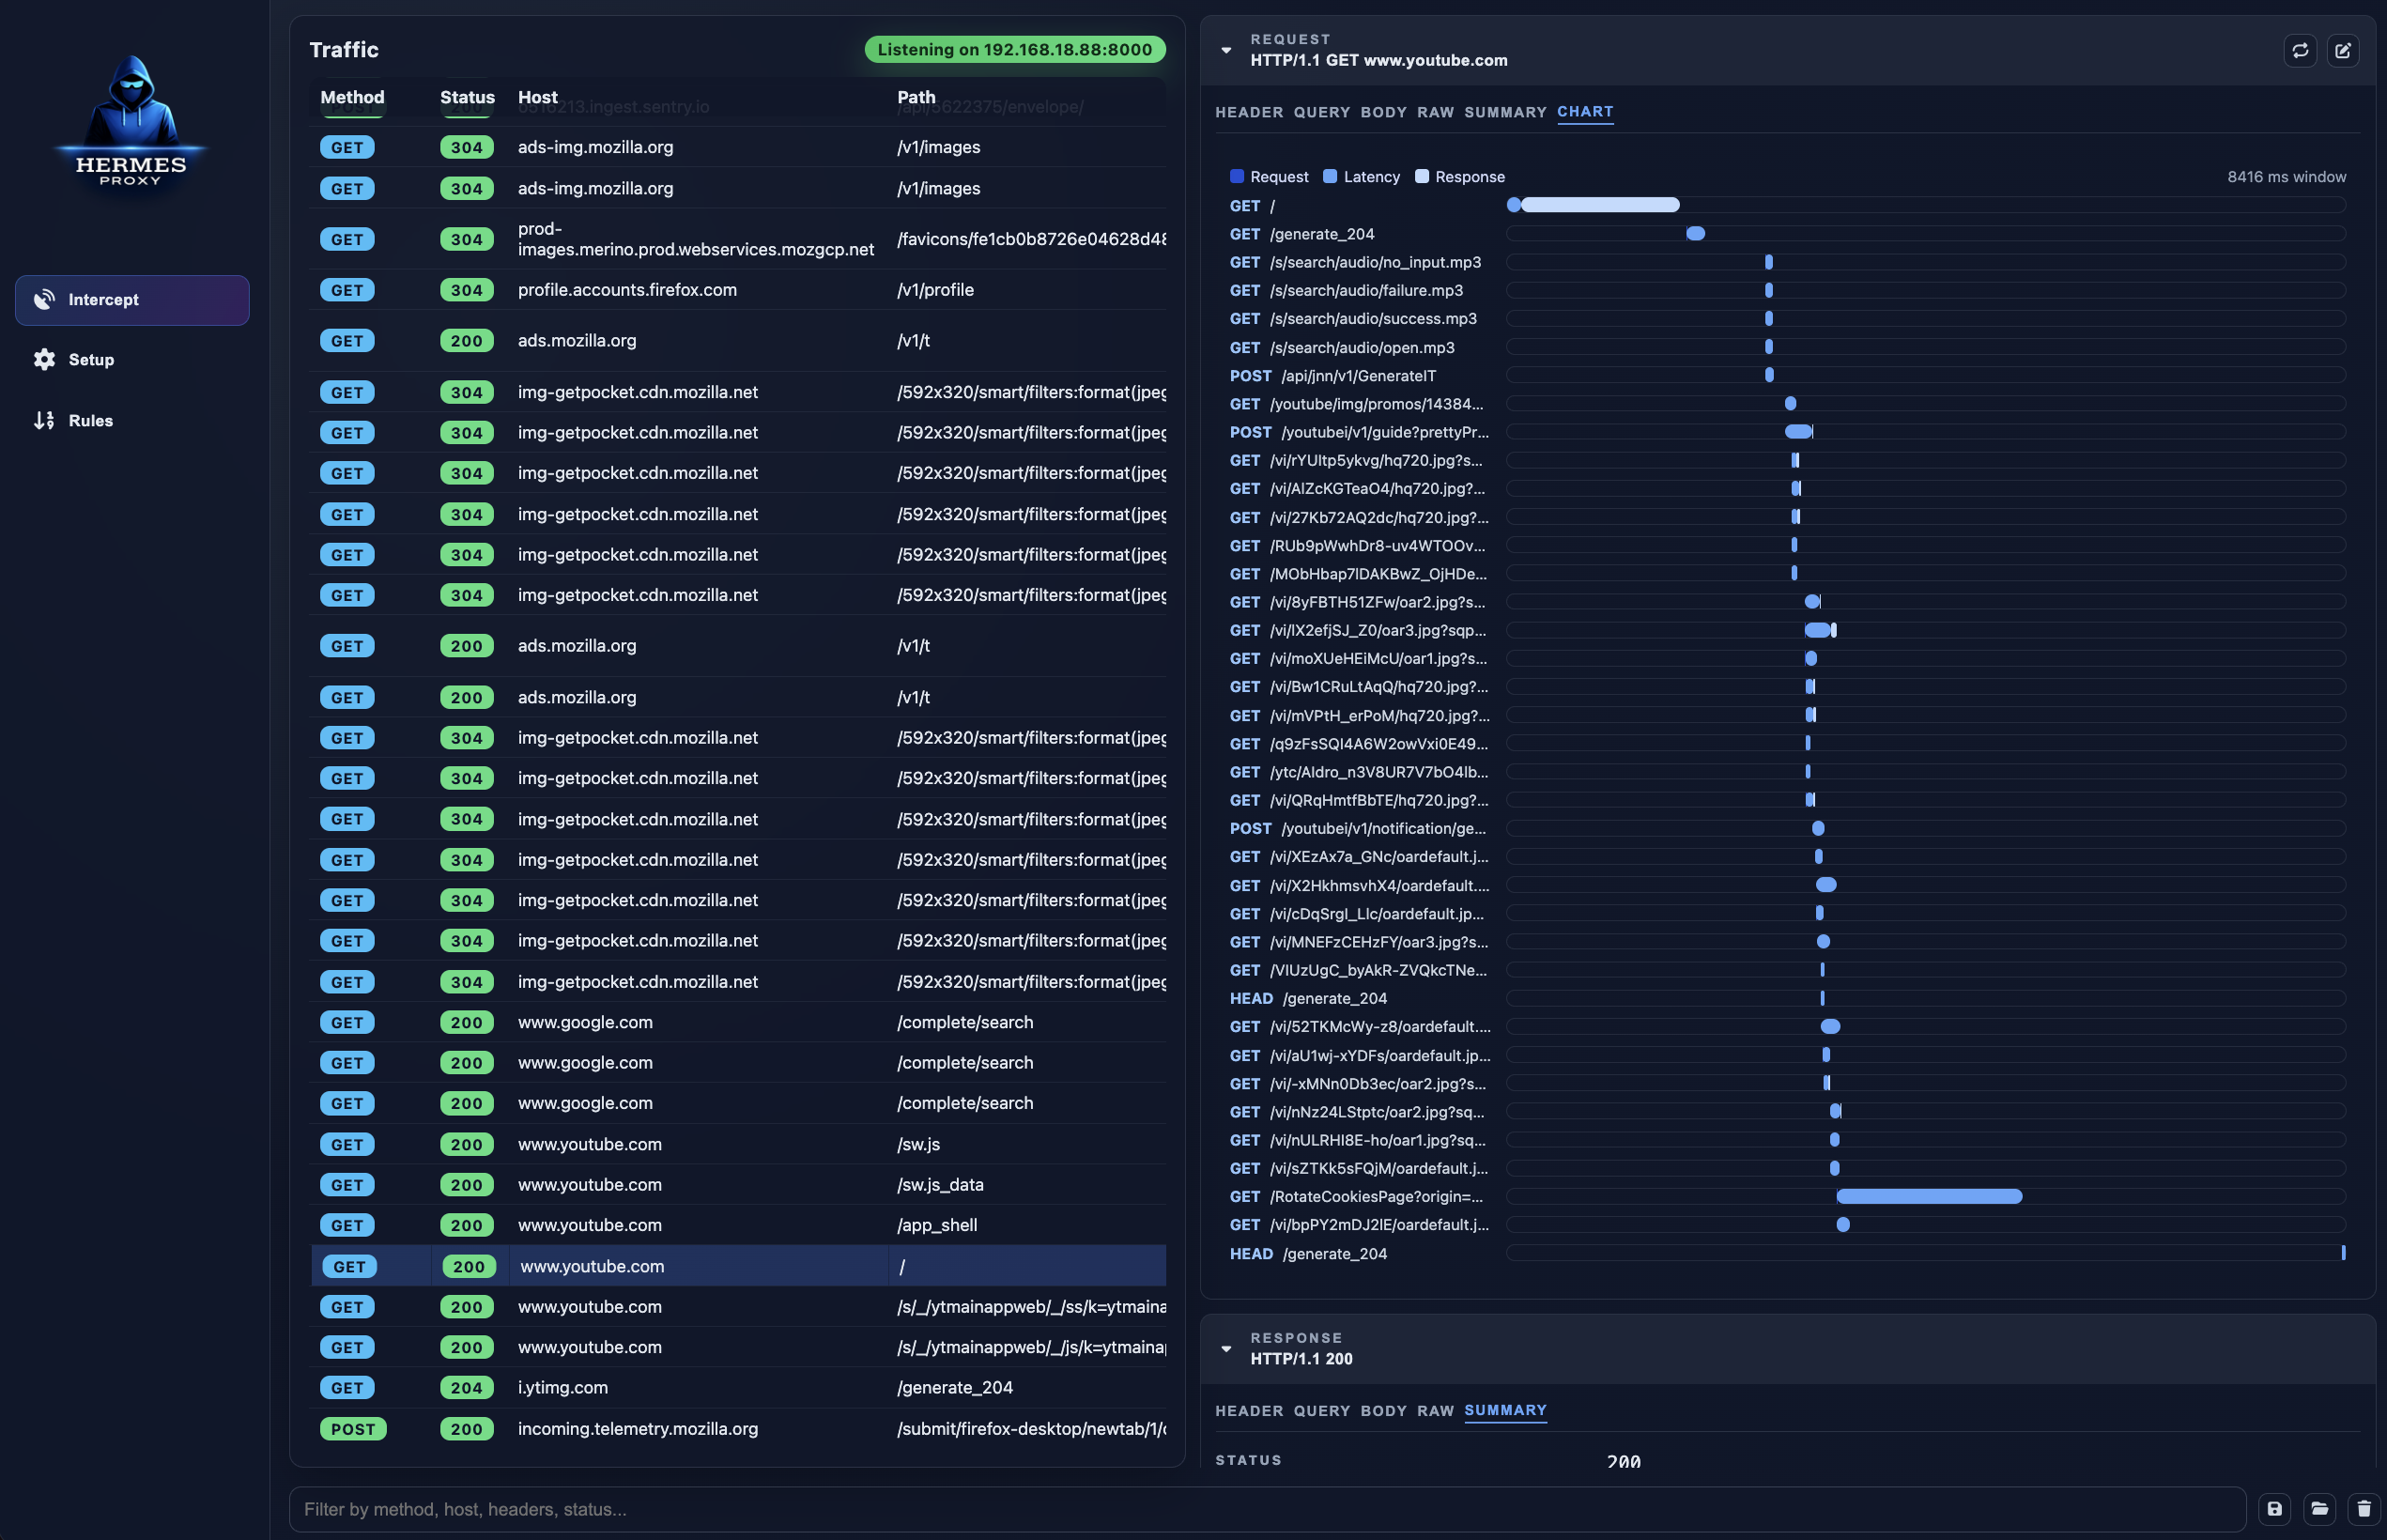Viewport: 2387px width, 1540px height.
Task: Select the www.youtube.com /sw.js_data row
Action: (x=738, y=1184)
